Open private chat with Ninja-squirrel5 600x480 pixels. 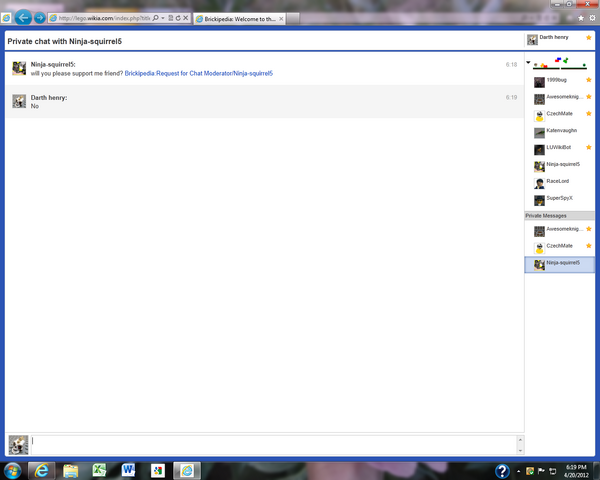point(559,264)
